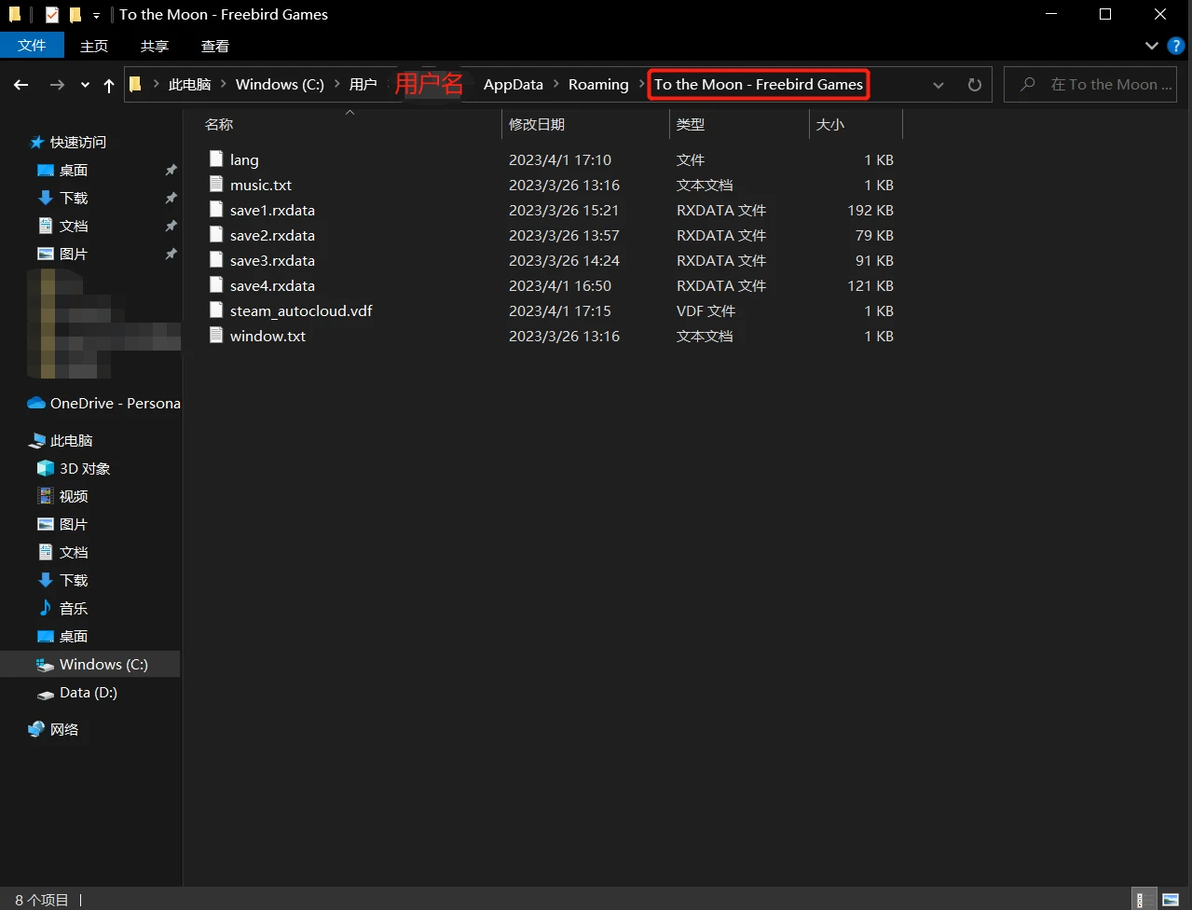
Task: Expand address bar history dropdown
Action: [938, 85]
